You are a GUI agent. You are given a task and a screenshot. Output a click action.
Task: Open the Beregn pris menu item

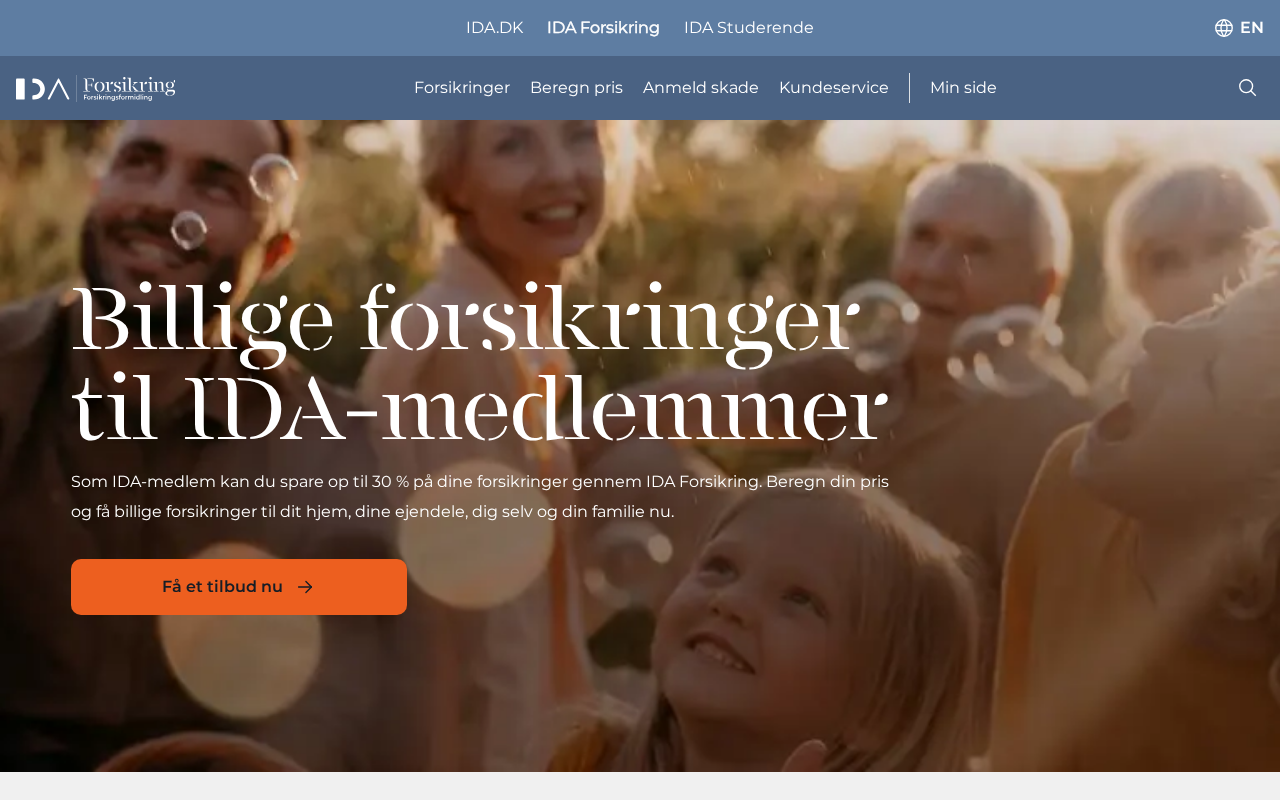(x=576, y=88)
